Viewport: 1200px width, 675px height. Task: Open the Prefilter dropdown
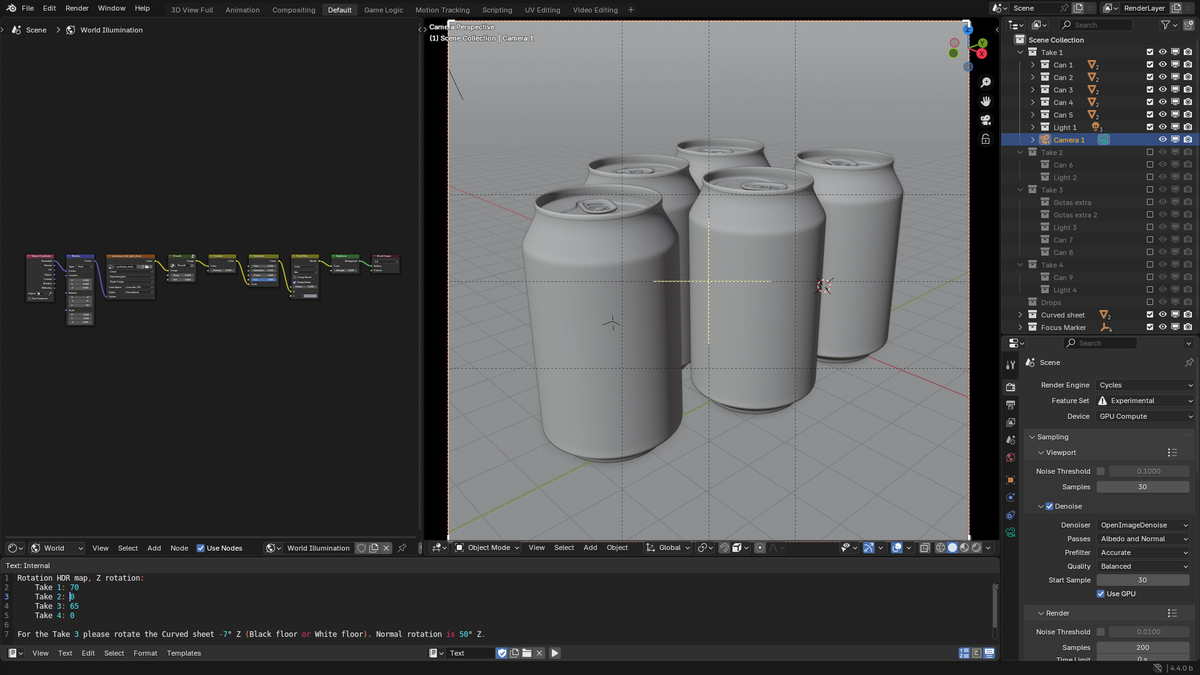click(x=1145, y=552)
